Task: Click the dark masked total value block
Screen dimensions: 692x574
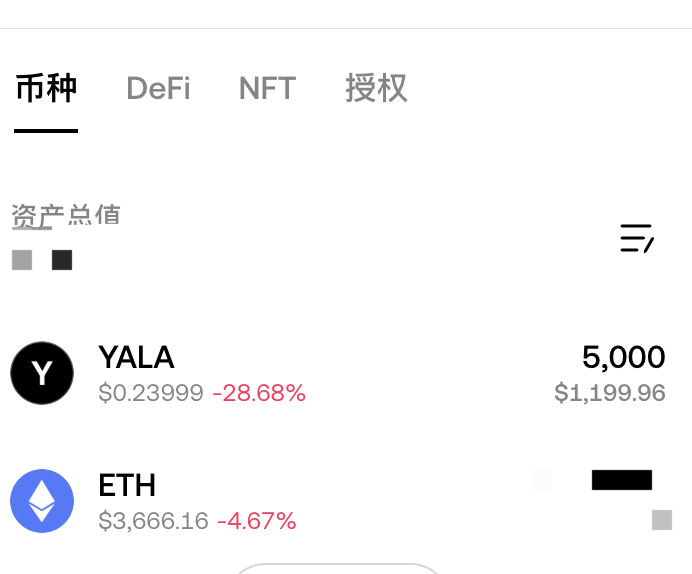Action: pyautogui.click(x=62, y=260)
